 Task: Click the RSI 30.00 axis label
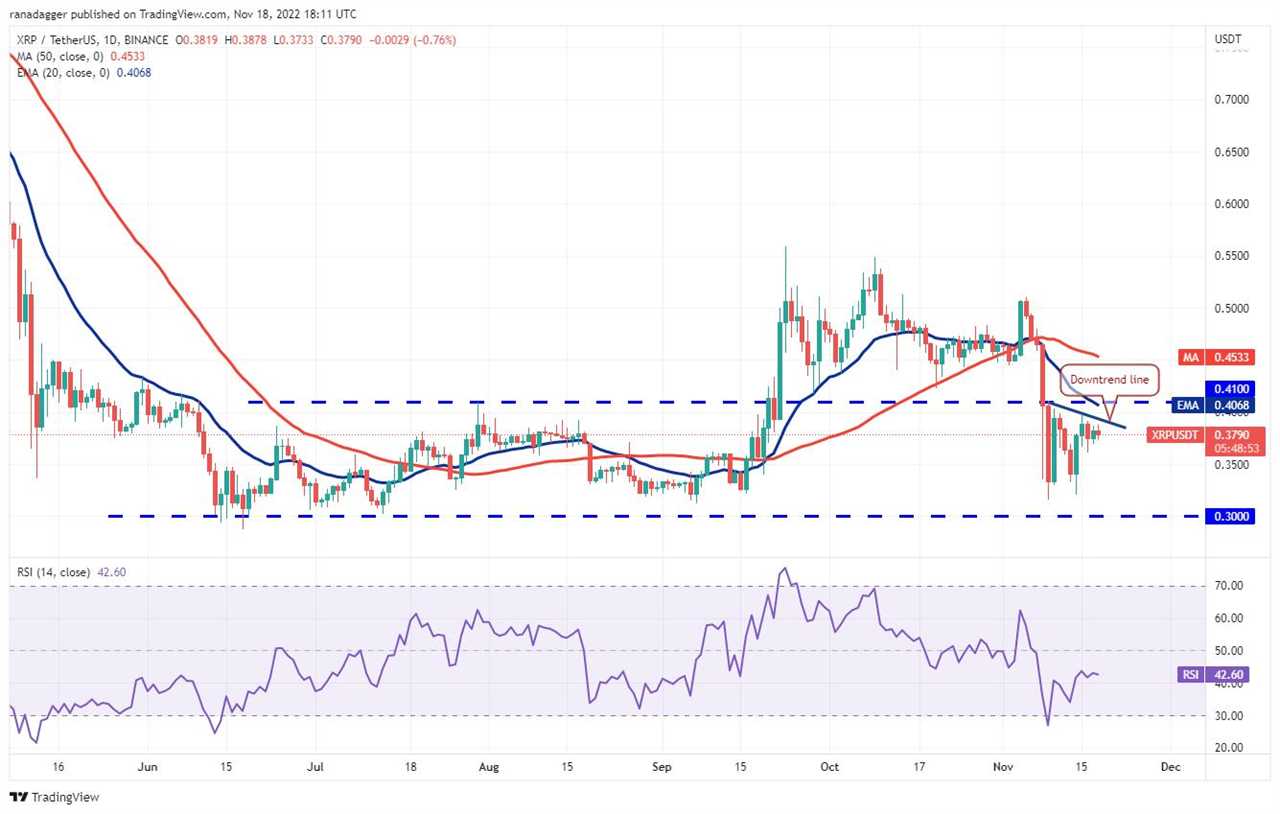[1230, 716]
